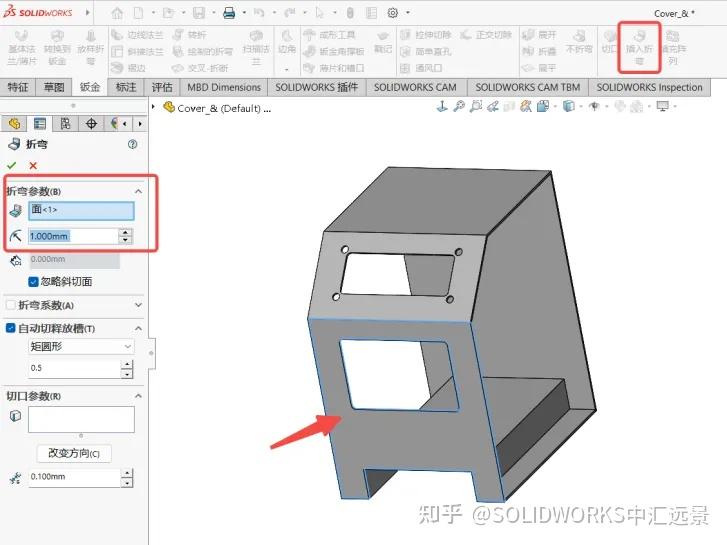This screenshot has width=727, height=545.
Task: Click the Section View icon in viewport toolbar
Action: click(509, 107)
